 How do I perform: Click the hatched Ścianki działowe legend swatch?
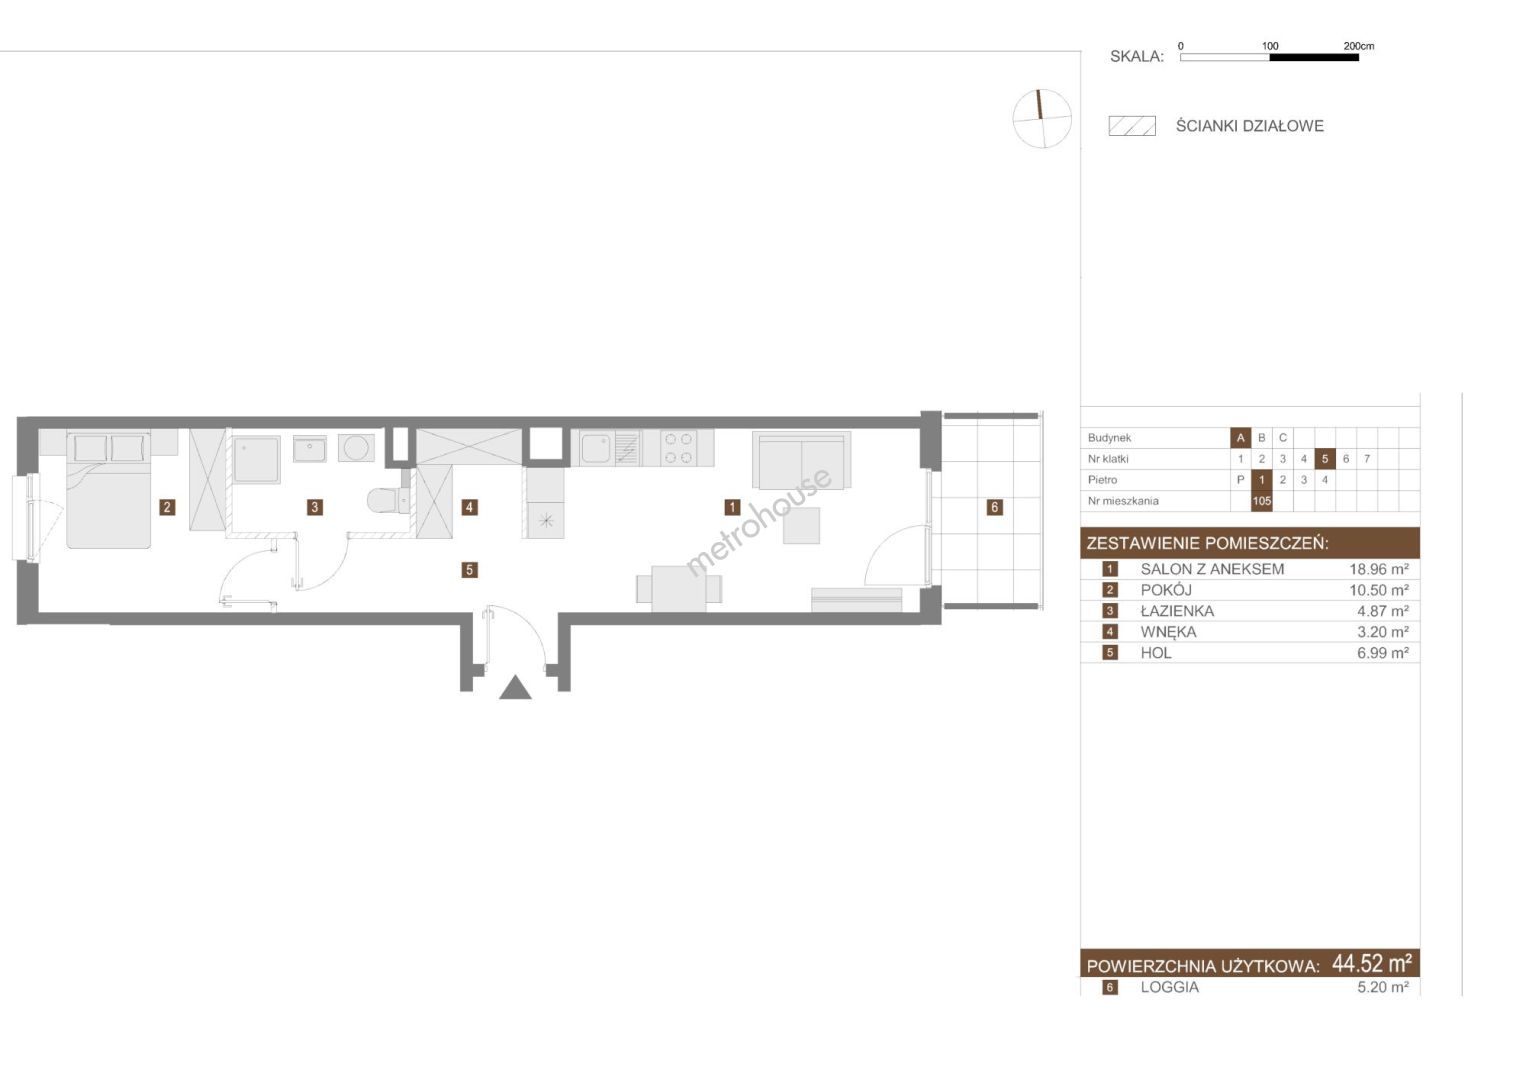[x=1132, y=126]
